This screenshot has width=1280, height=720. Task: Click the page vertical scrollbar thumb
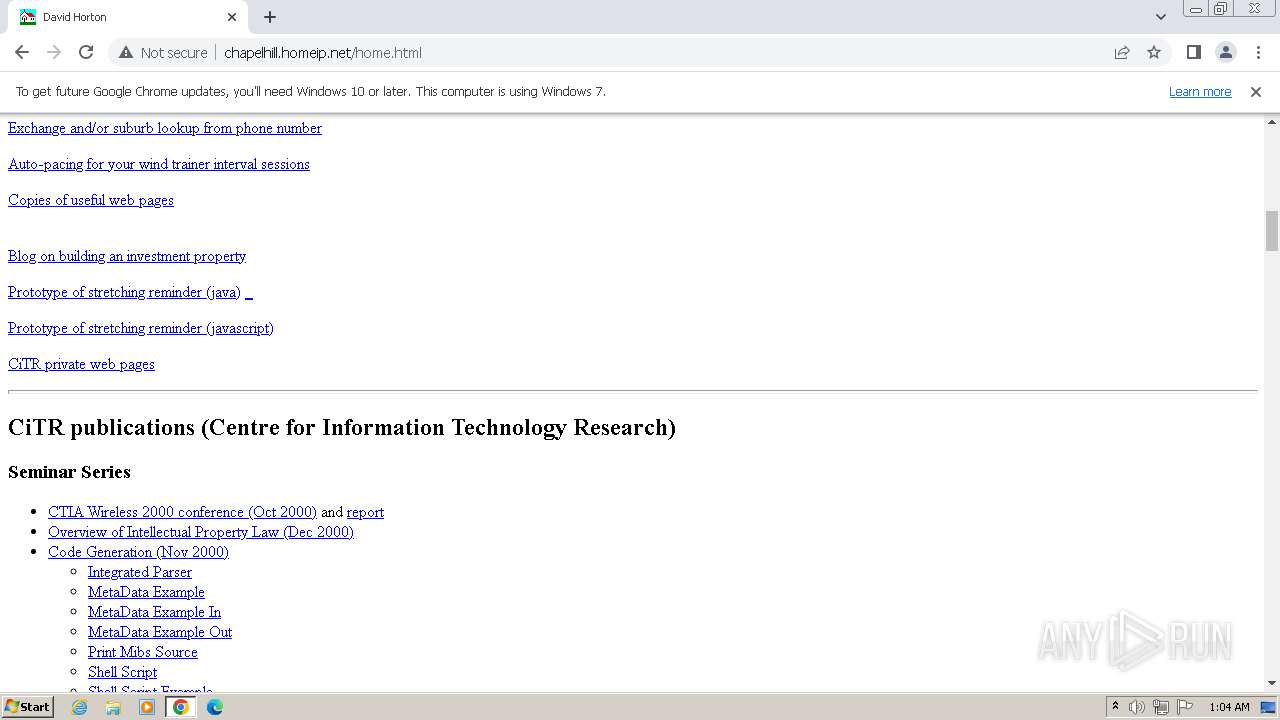coord(1271,231)
